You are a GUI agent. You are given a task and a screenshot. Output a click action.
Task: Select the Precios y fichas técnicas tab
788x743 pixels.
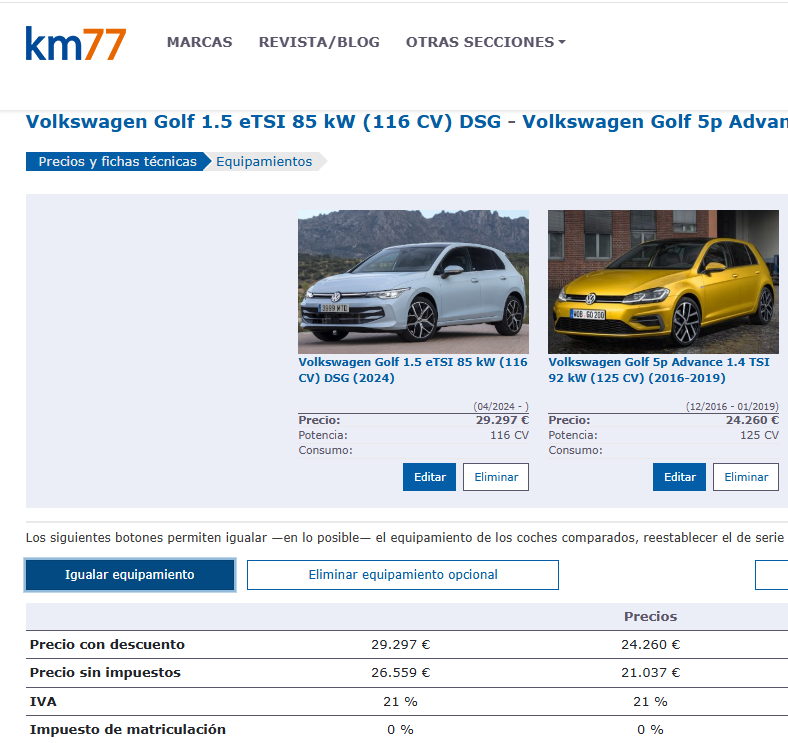117,161
